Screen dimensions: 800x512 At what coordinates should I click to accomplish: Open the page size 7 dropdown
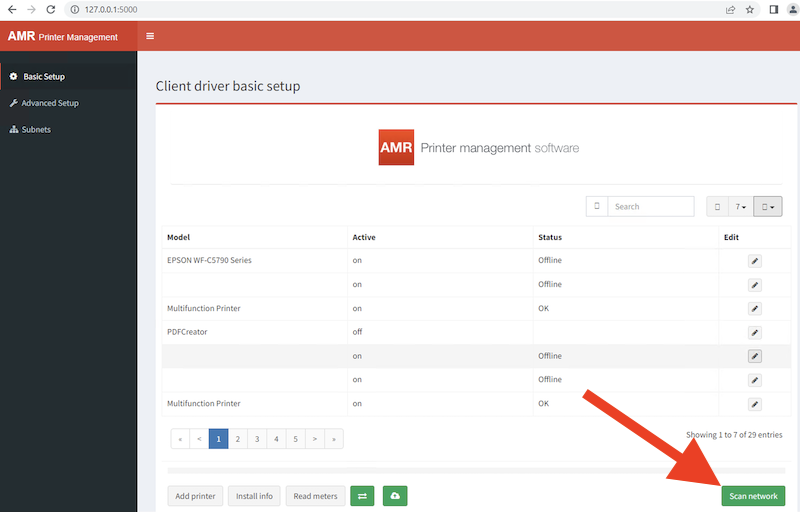click(x=741, y=206)
